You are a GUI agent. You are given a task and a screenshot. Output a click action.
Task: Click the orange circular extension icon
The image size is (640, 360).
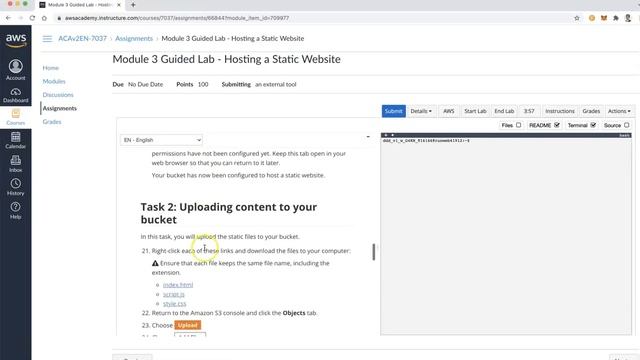(592, 18)
